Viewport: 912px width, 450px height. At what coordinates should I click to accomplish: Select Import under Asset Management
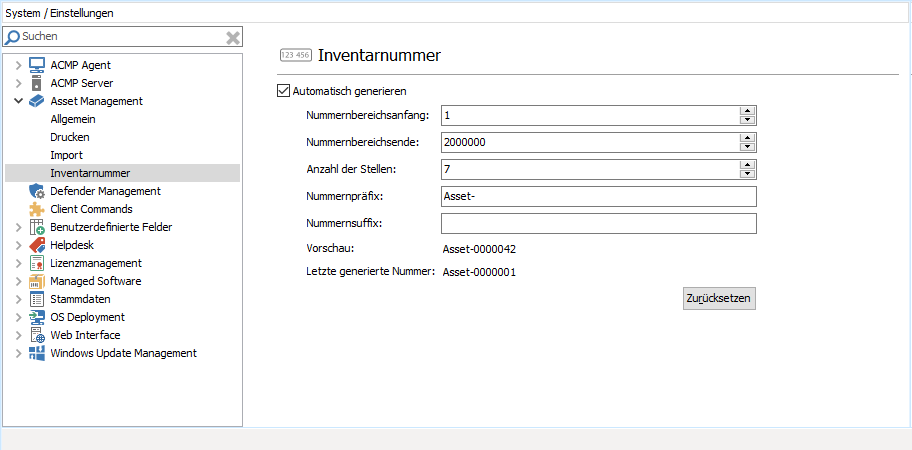(x=66, y=155)
